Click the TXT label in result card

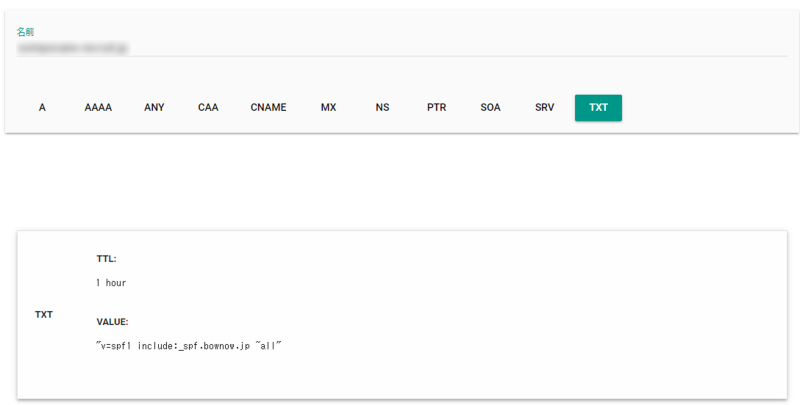(44, 315)
